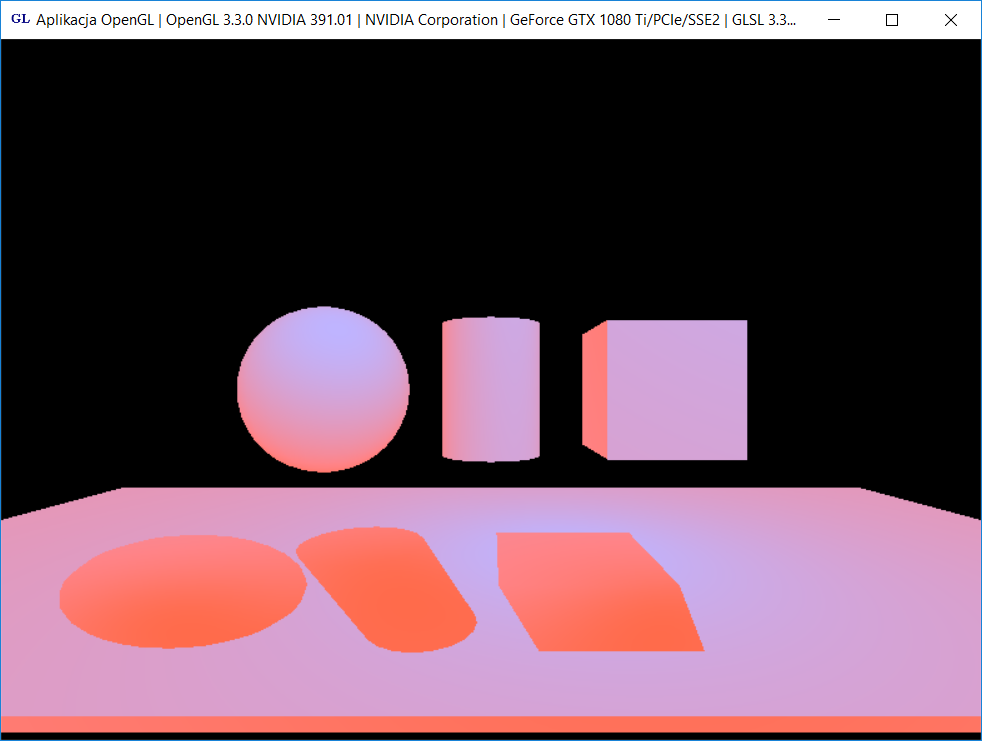
Task: Click the cube's narrow left side face
Action: click(x=595, y=390)
